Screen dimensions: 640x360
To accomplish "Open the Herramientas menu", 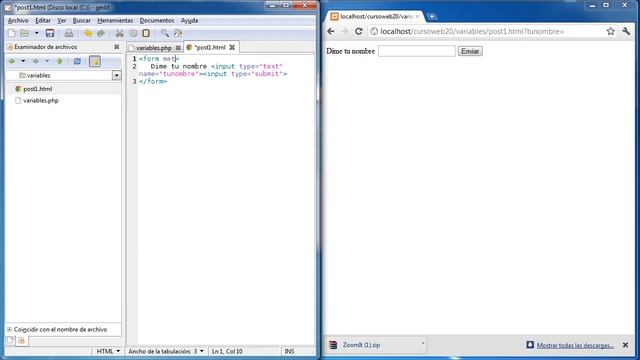I will pos(115,20).
